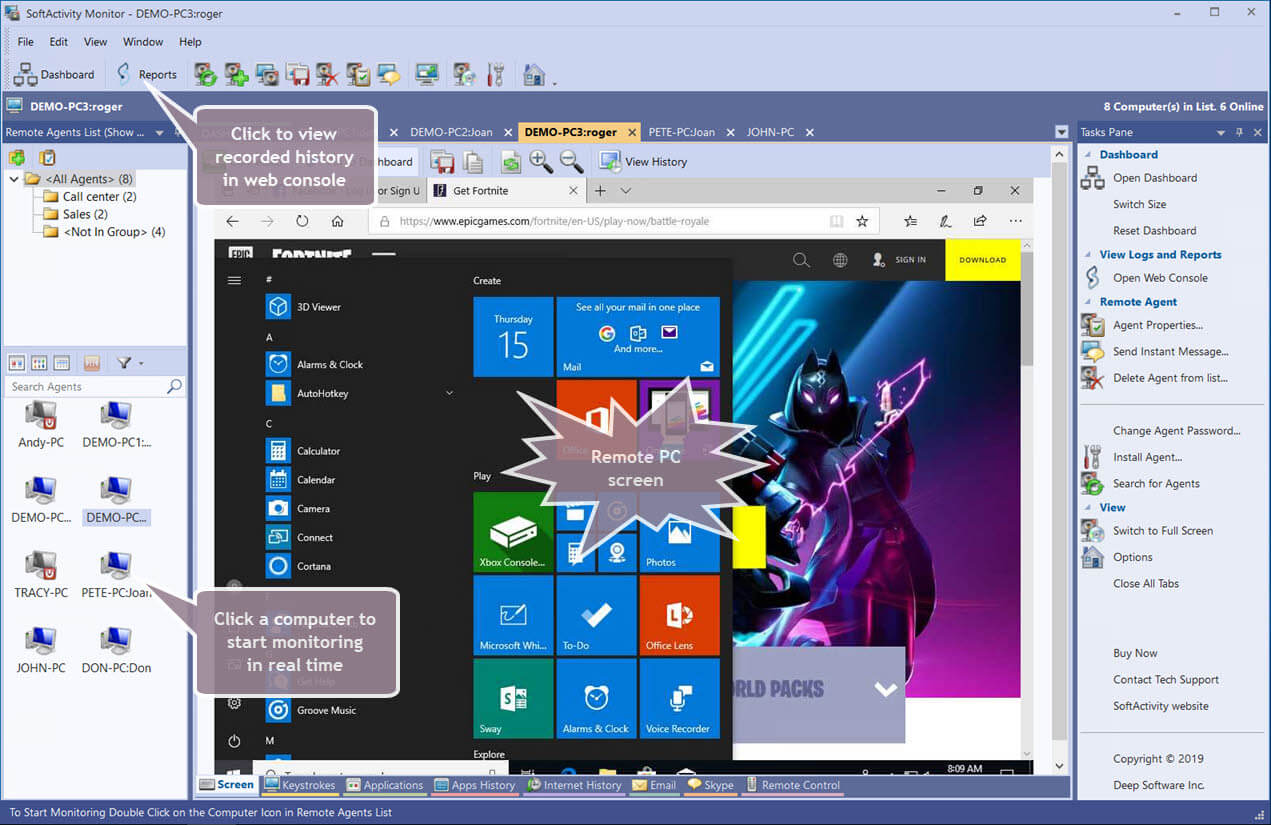
Task: Click Open Web Console in Tasks Pane
Action: coord(1160,278)
